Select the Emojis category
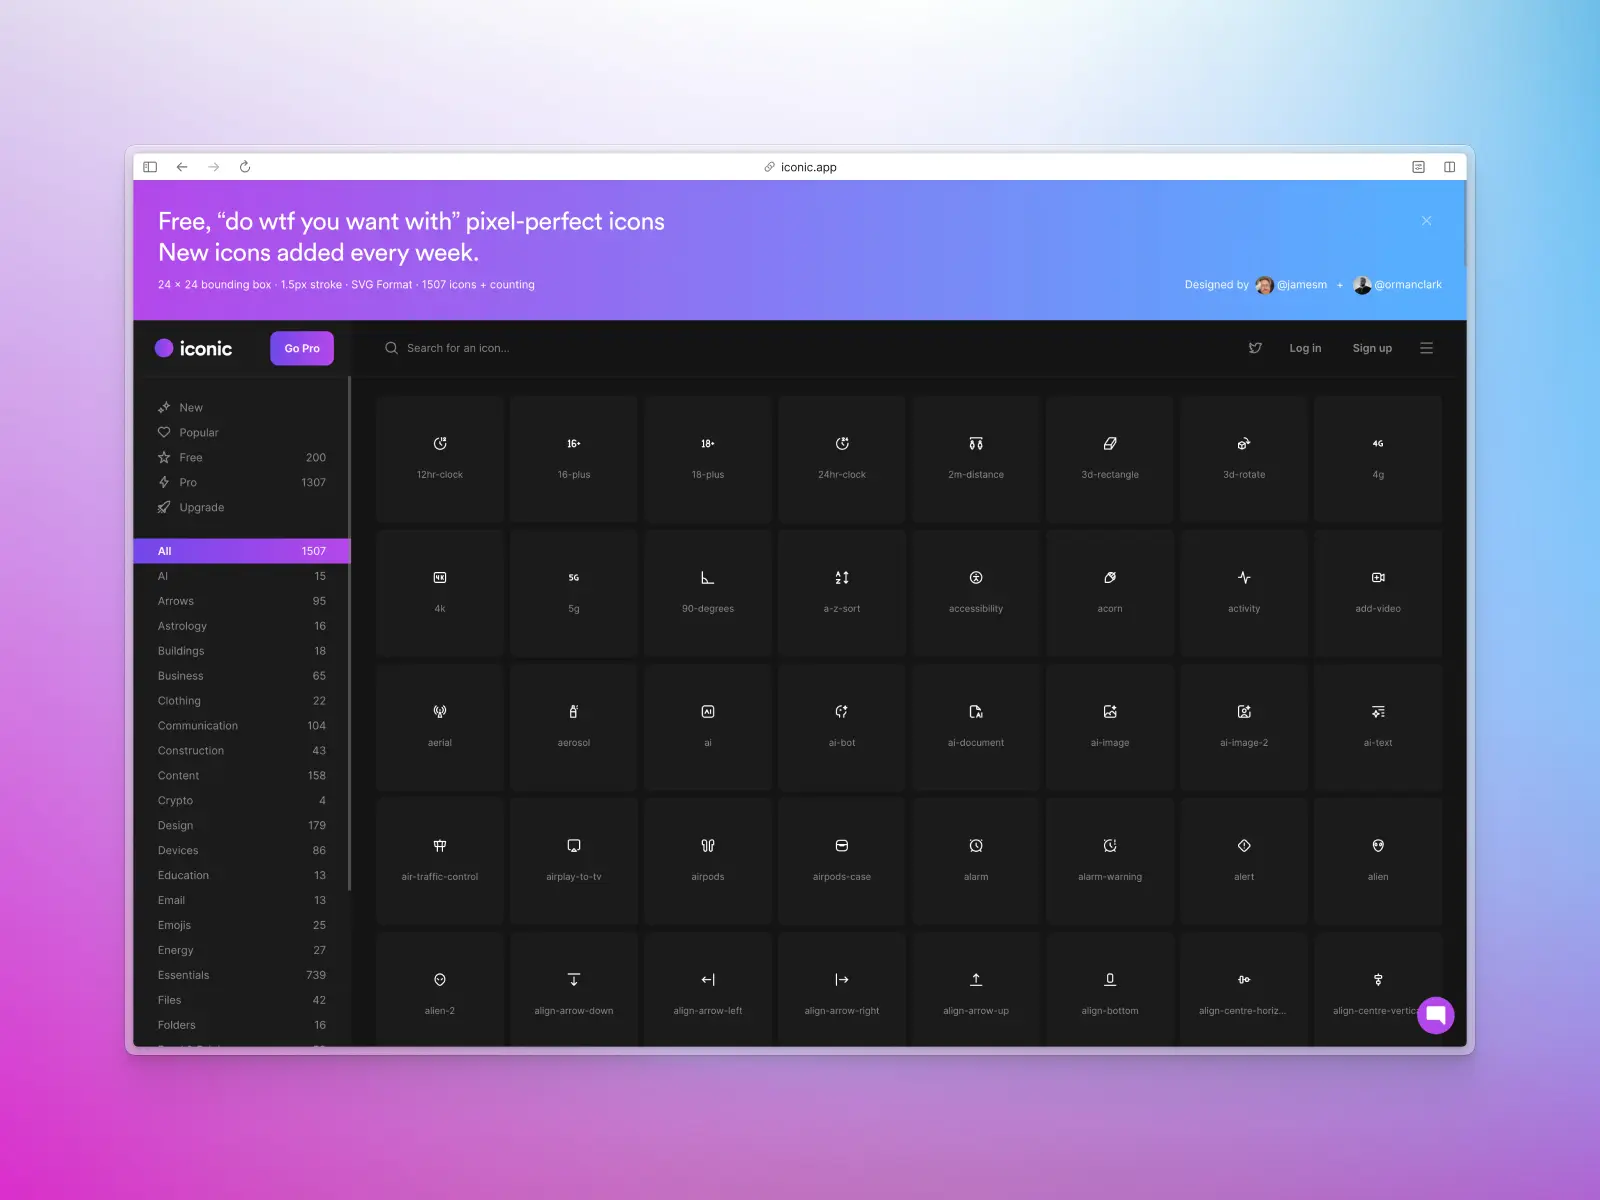 (242, 925)
